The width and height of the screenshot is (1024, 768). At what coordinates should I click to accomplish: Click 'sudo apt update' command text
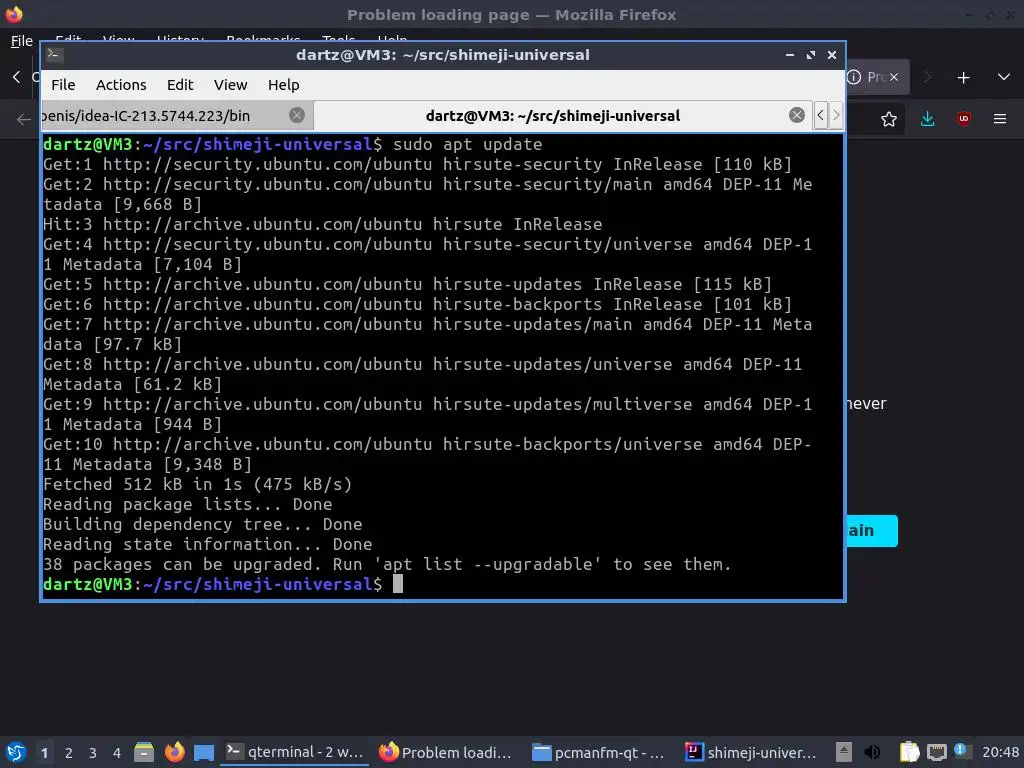[468, 144]
